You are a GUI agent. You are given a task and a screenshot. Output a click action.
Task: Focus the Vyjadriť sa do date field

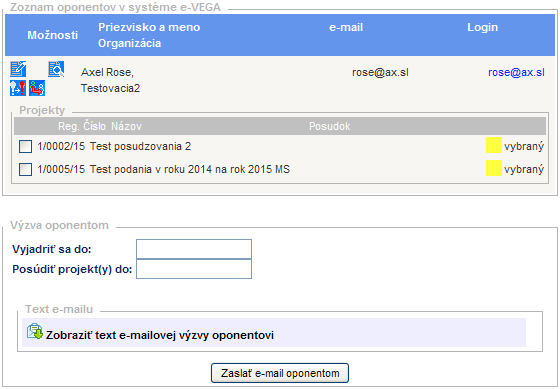(x=194, y=249)
